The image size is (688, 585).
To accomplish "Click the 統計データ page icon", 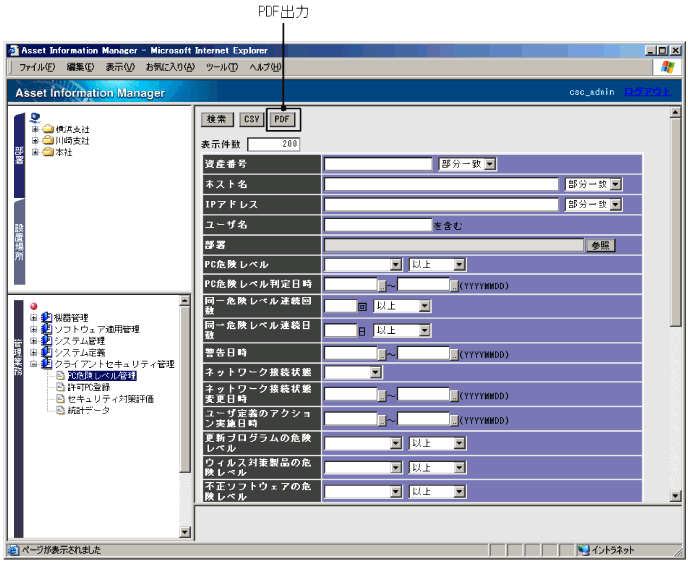I will 61,410.
